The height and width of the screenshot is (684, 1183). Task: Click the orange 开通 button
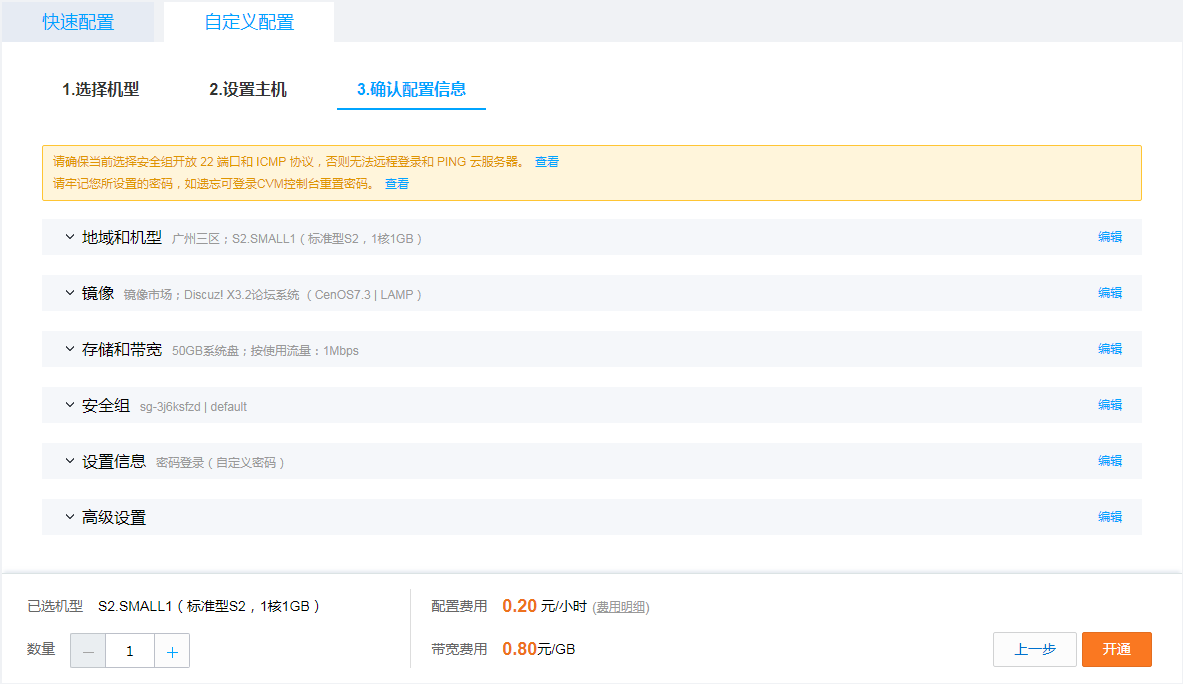click(1117, 649)
